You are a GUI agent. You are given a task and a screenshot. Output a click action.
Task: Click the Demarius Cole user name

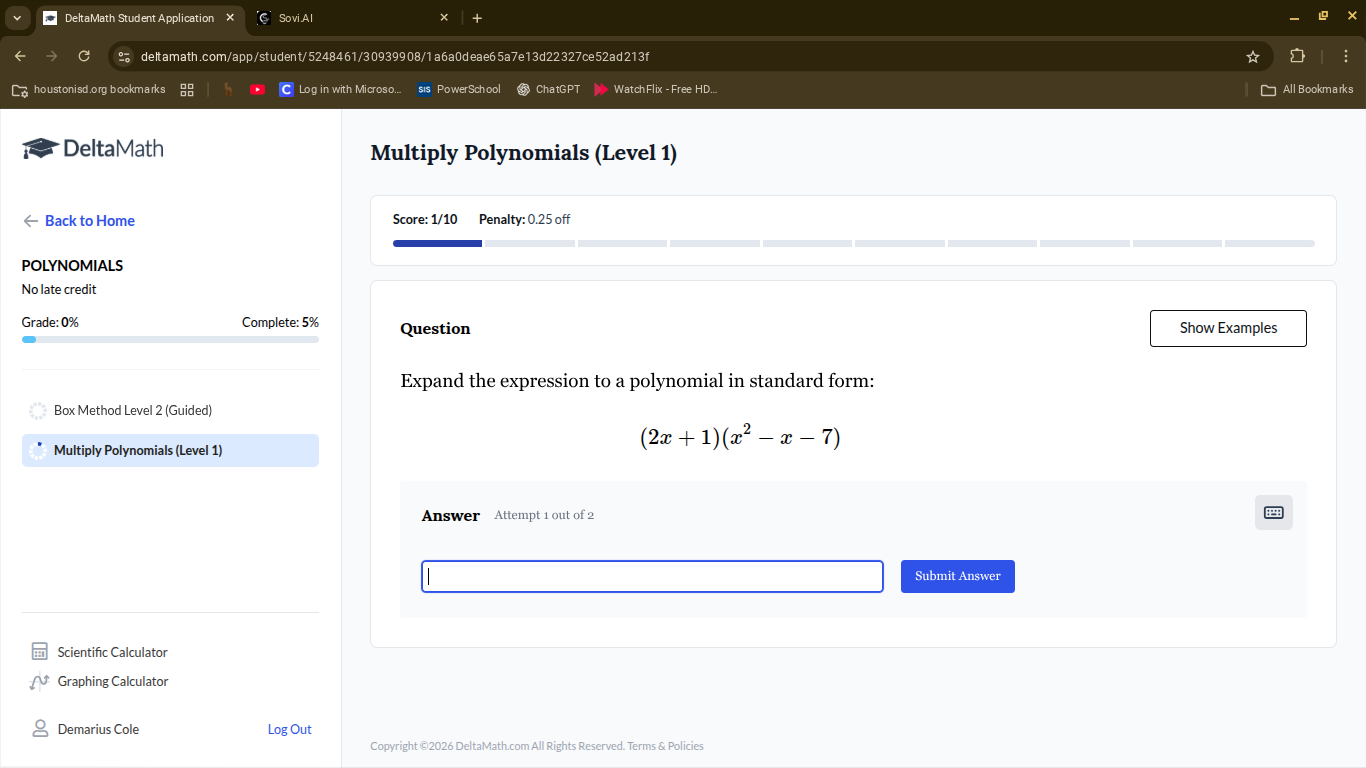click(x=98, y=729)
